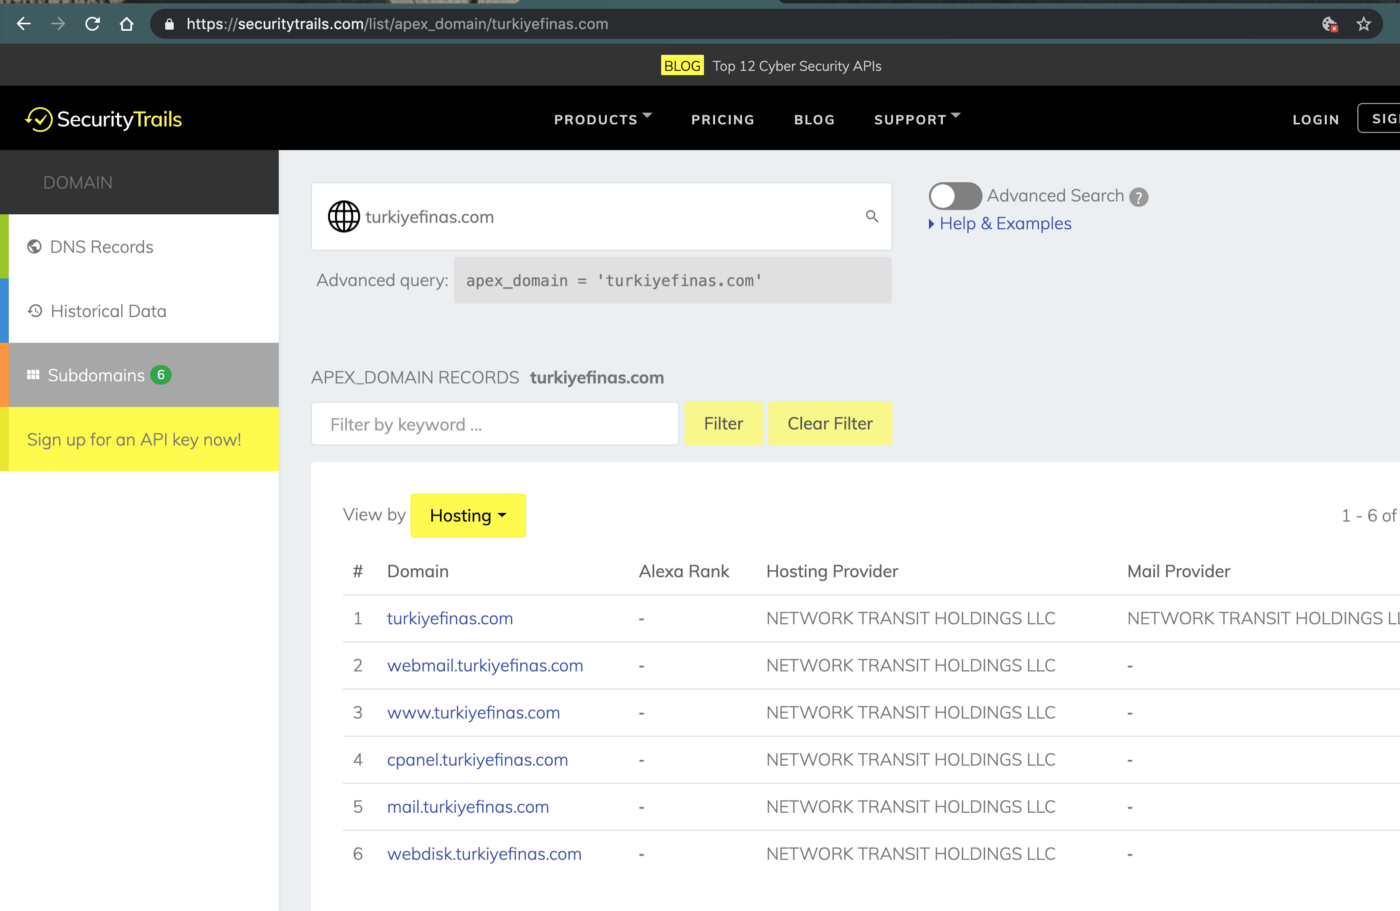The image size is (1400, 911).
Task: Click the SecurityTrails logo
Action: [104, 119]
